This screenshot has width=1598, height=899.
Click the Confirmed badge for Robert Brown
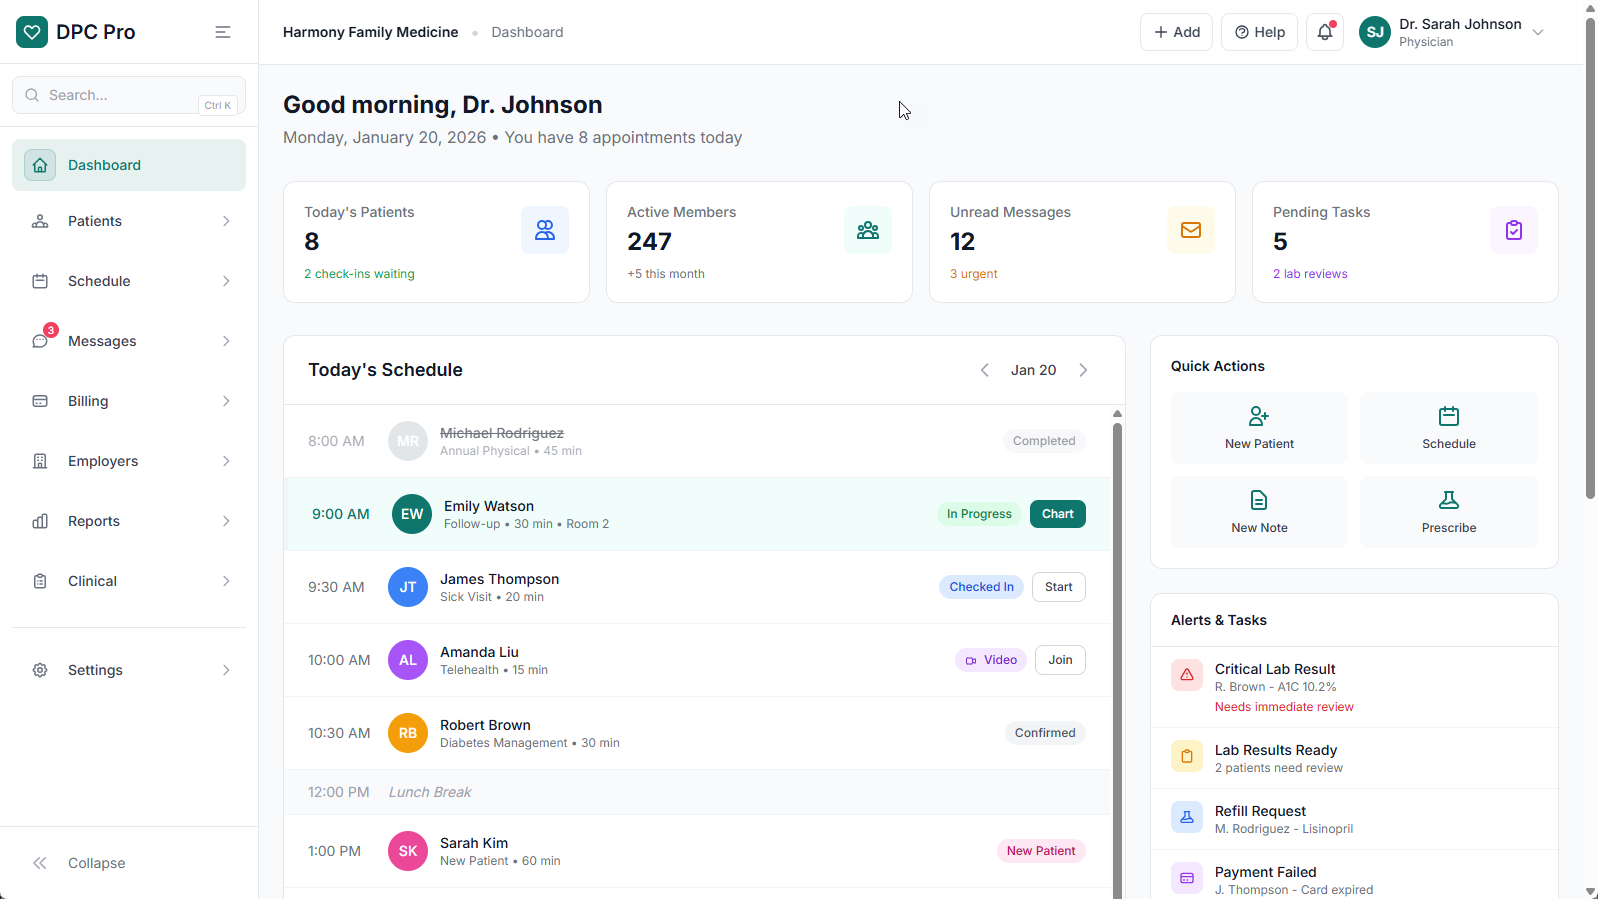coord(1045,733)
